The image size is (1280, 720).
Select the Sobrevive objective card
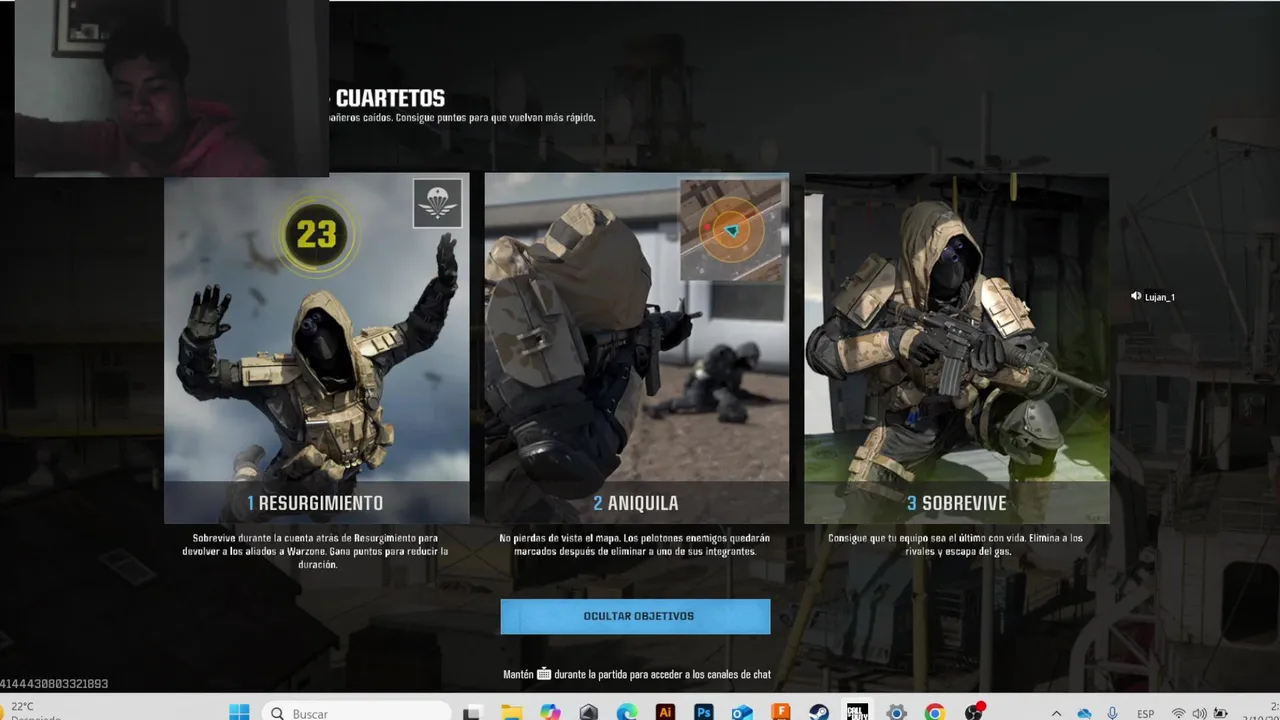pyautogui.click(x=957, y=349)
